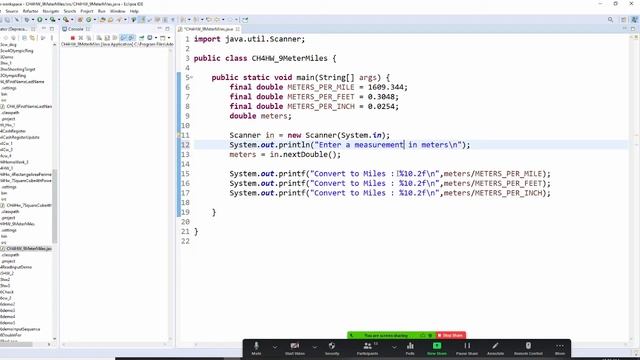Maximize the Console view

click(x=167, y=29)
